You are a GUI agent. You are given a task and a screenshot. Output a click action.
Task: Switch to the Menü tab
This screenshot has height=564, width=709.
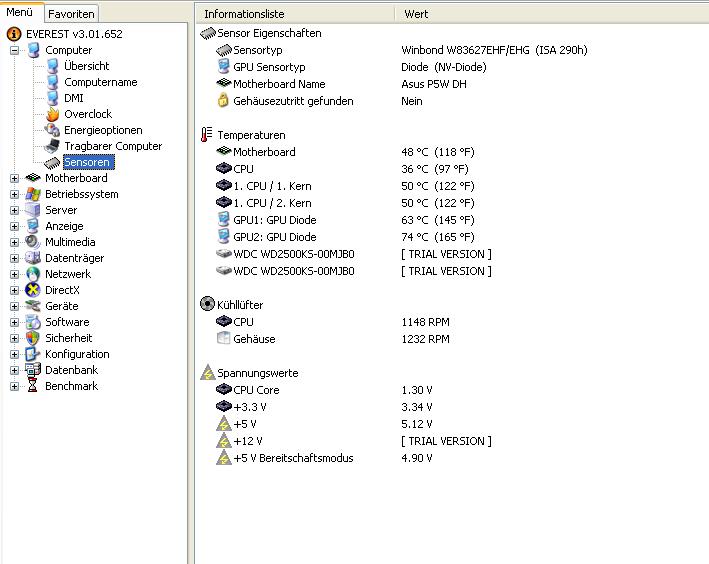point(20,12)
